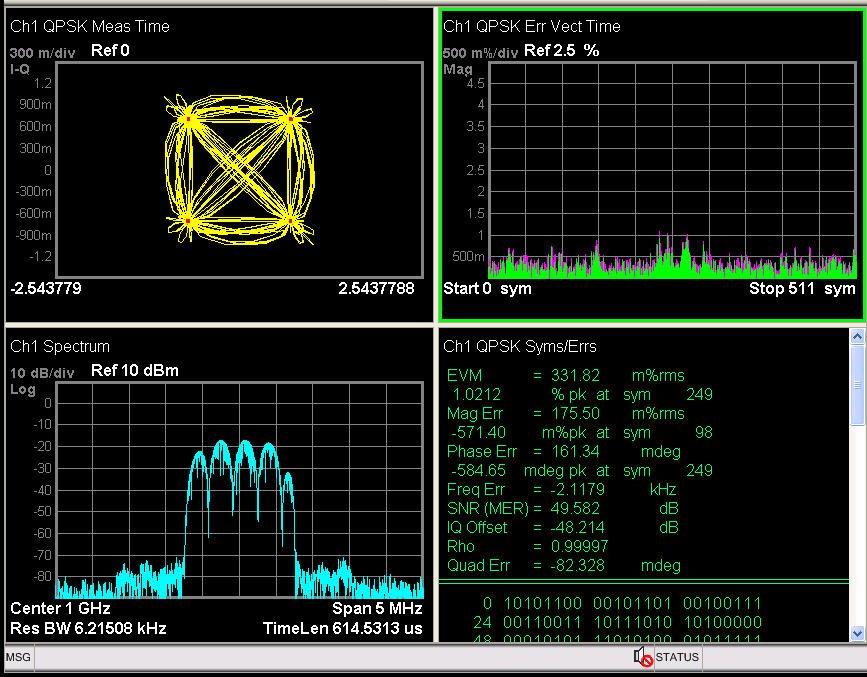Select the Ch1 QPSK Err Vect Time title

(528, 26)
